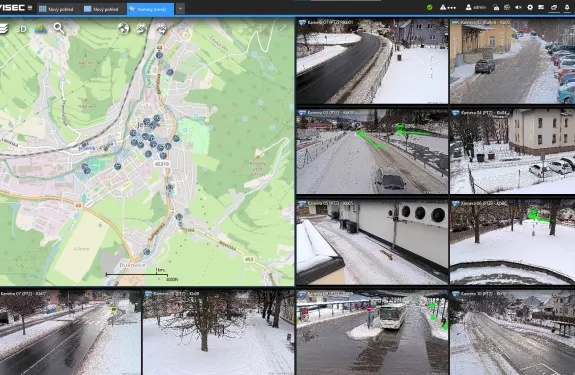
Task: Click the camera marker above the Bukovice road junction
Action: (179, 217)
